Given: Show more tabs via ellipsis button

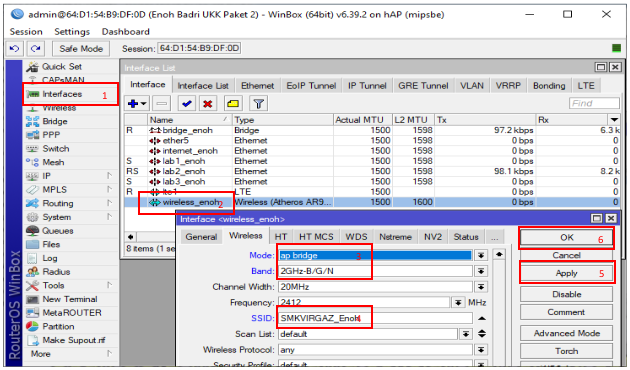Looking at the screenshot, I should coord(494,237).
